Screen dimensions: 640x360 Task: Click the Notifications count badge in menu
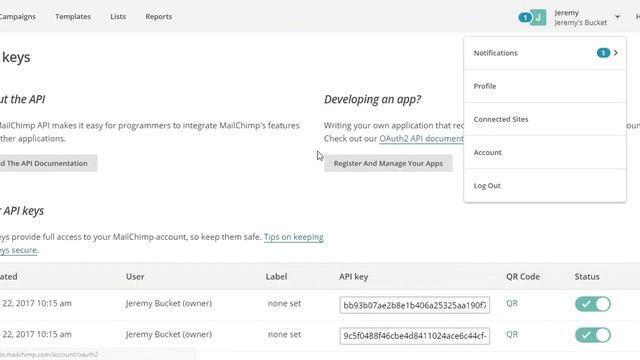(x=603, y=53)
